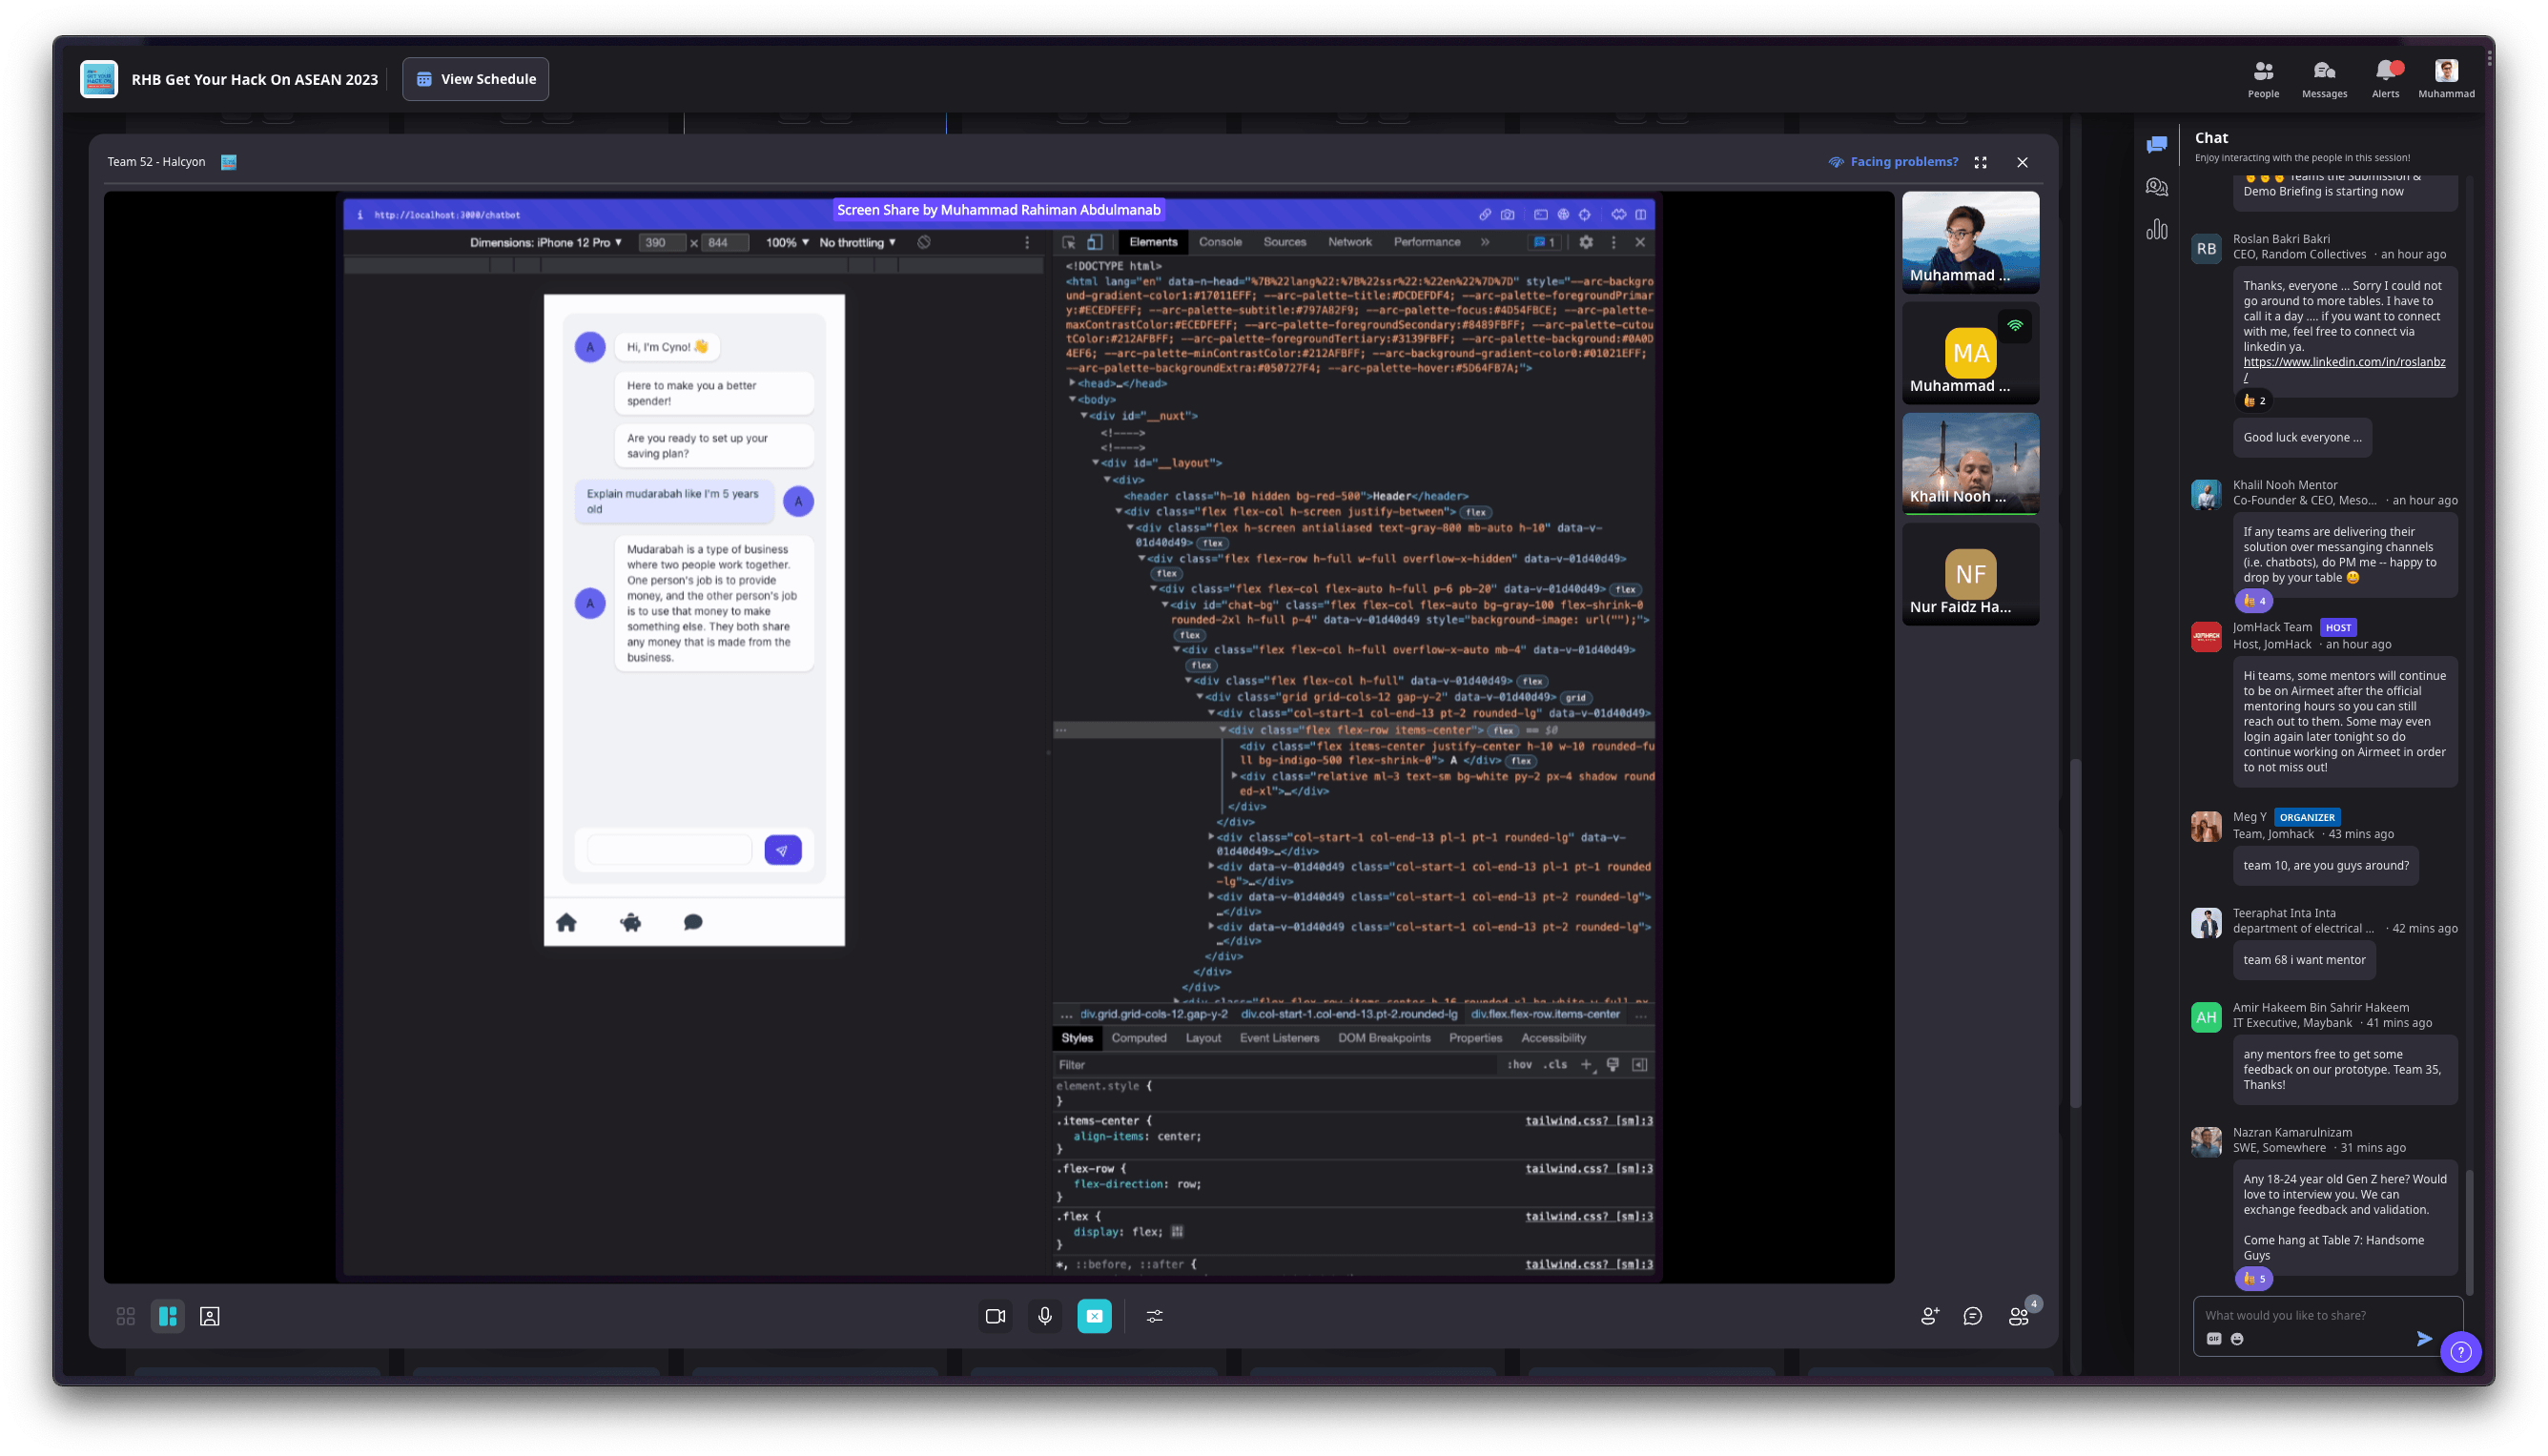Open Roslan's LinkedIn profile link
The width and height of the screenshot is (2548, 1456).
pos(2343,362)
